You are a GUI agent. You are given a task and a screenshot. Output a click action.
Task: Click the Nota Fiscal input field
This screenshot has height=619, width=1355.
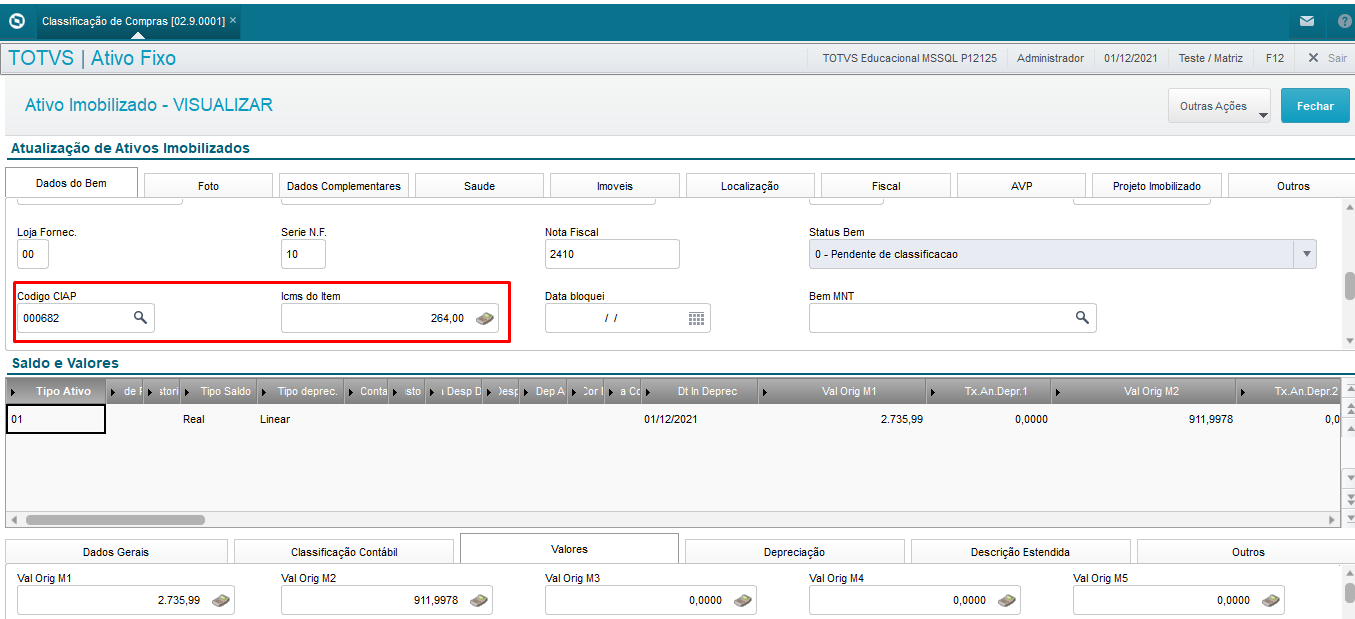612,254
